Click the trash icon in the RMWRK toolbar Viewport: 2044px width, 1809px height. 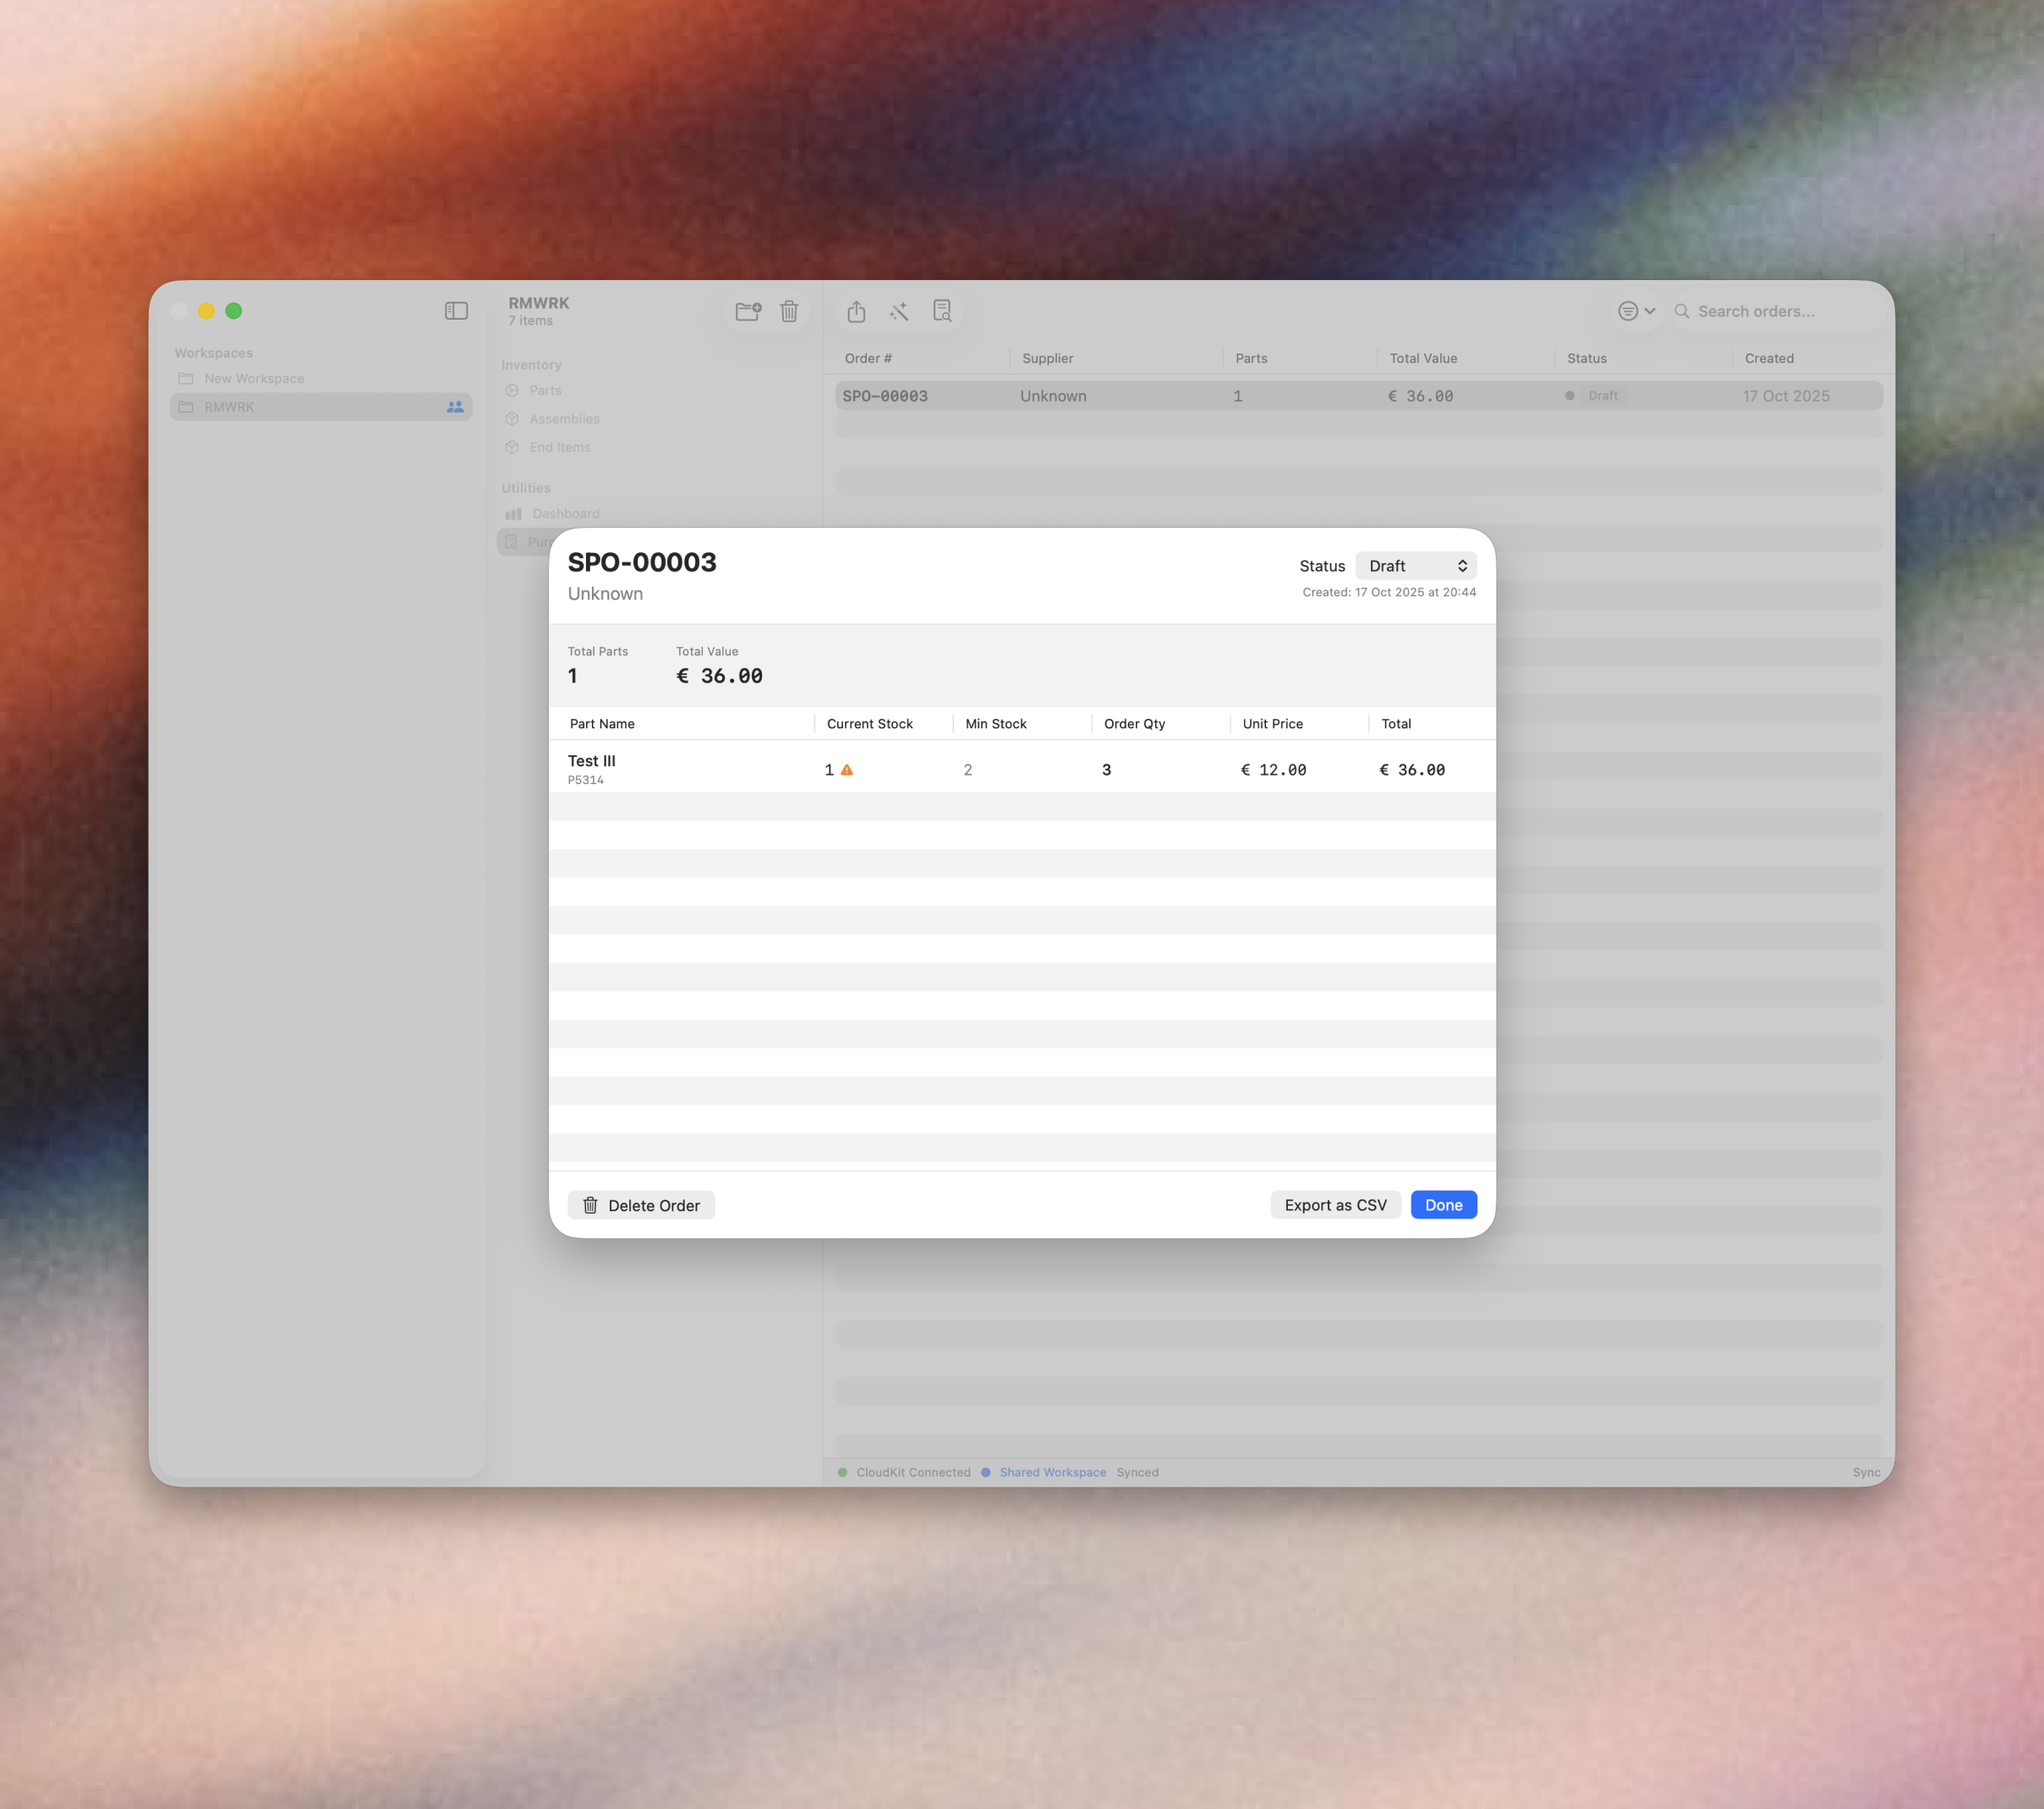(x=789, y=311)
